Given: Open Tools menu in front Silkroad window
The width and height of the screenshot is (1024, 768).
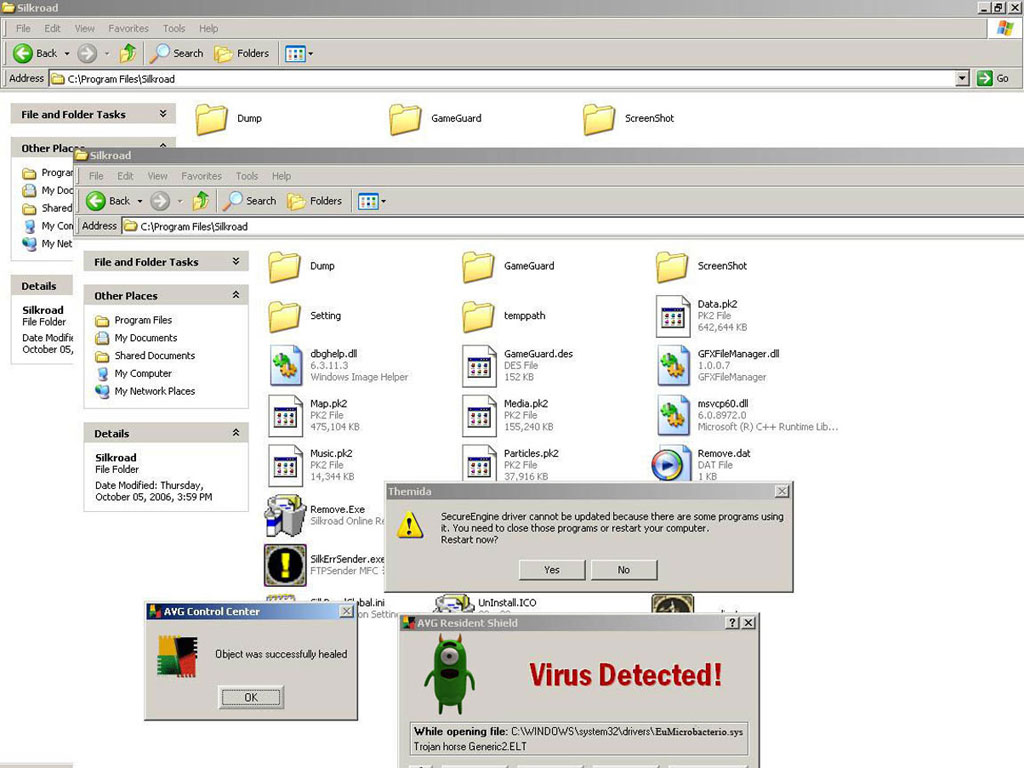Looking at the screenshot, I should (x=247, y=176).
